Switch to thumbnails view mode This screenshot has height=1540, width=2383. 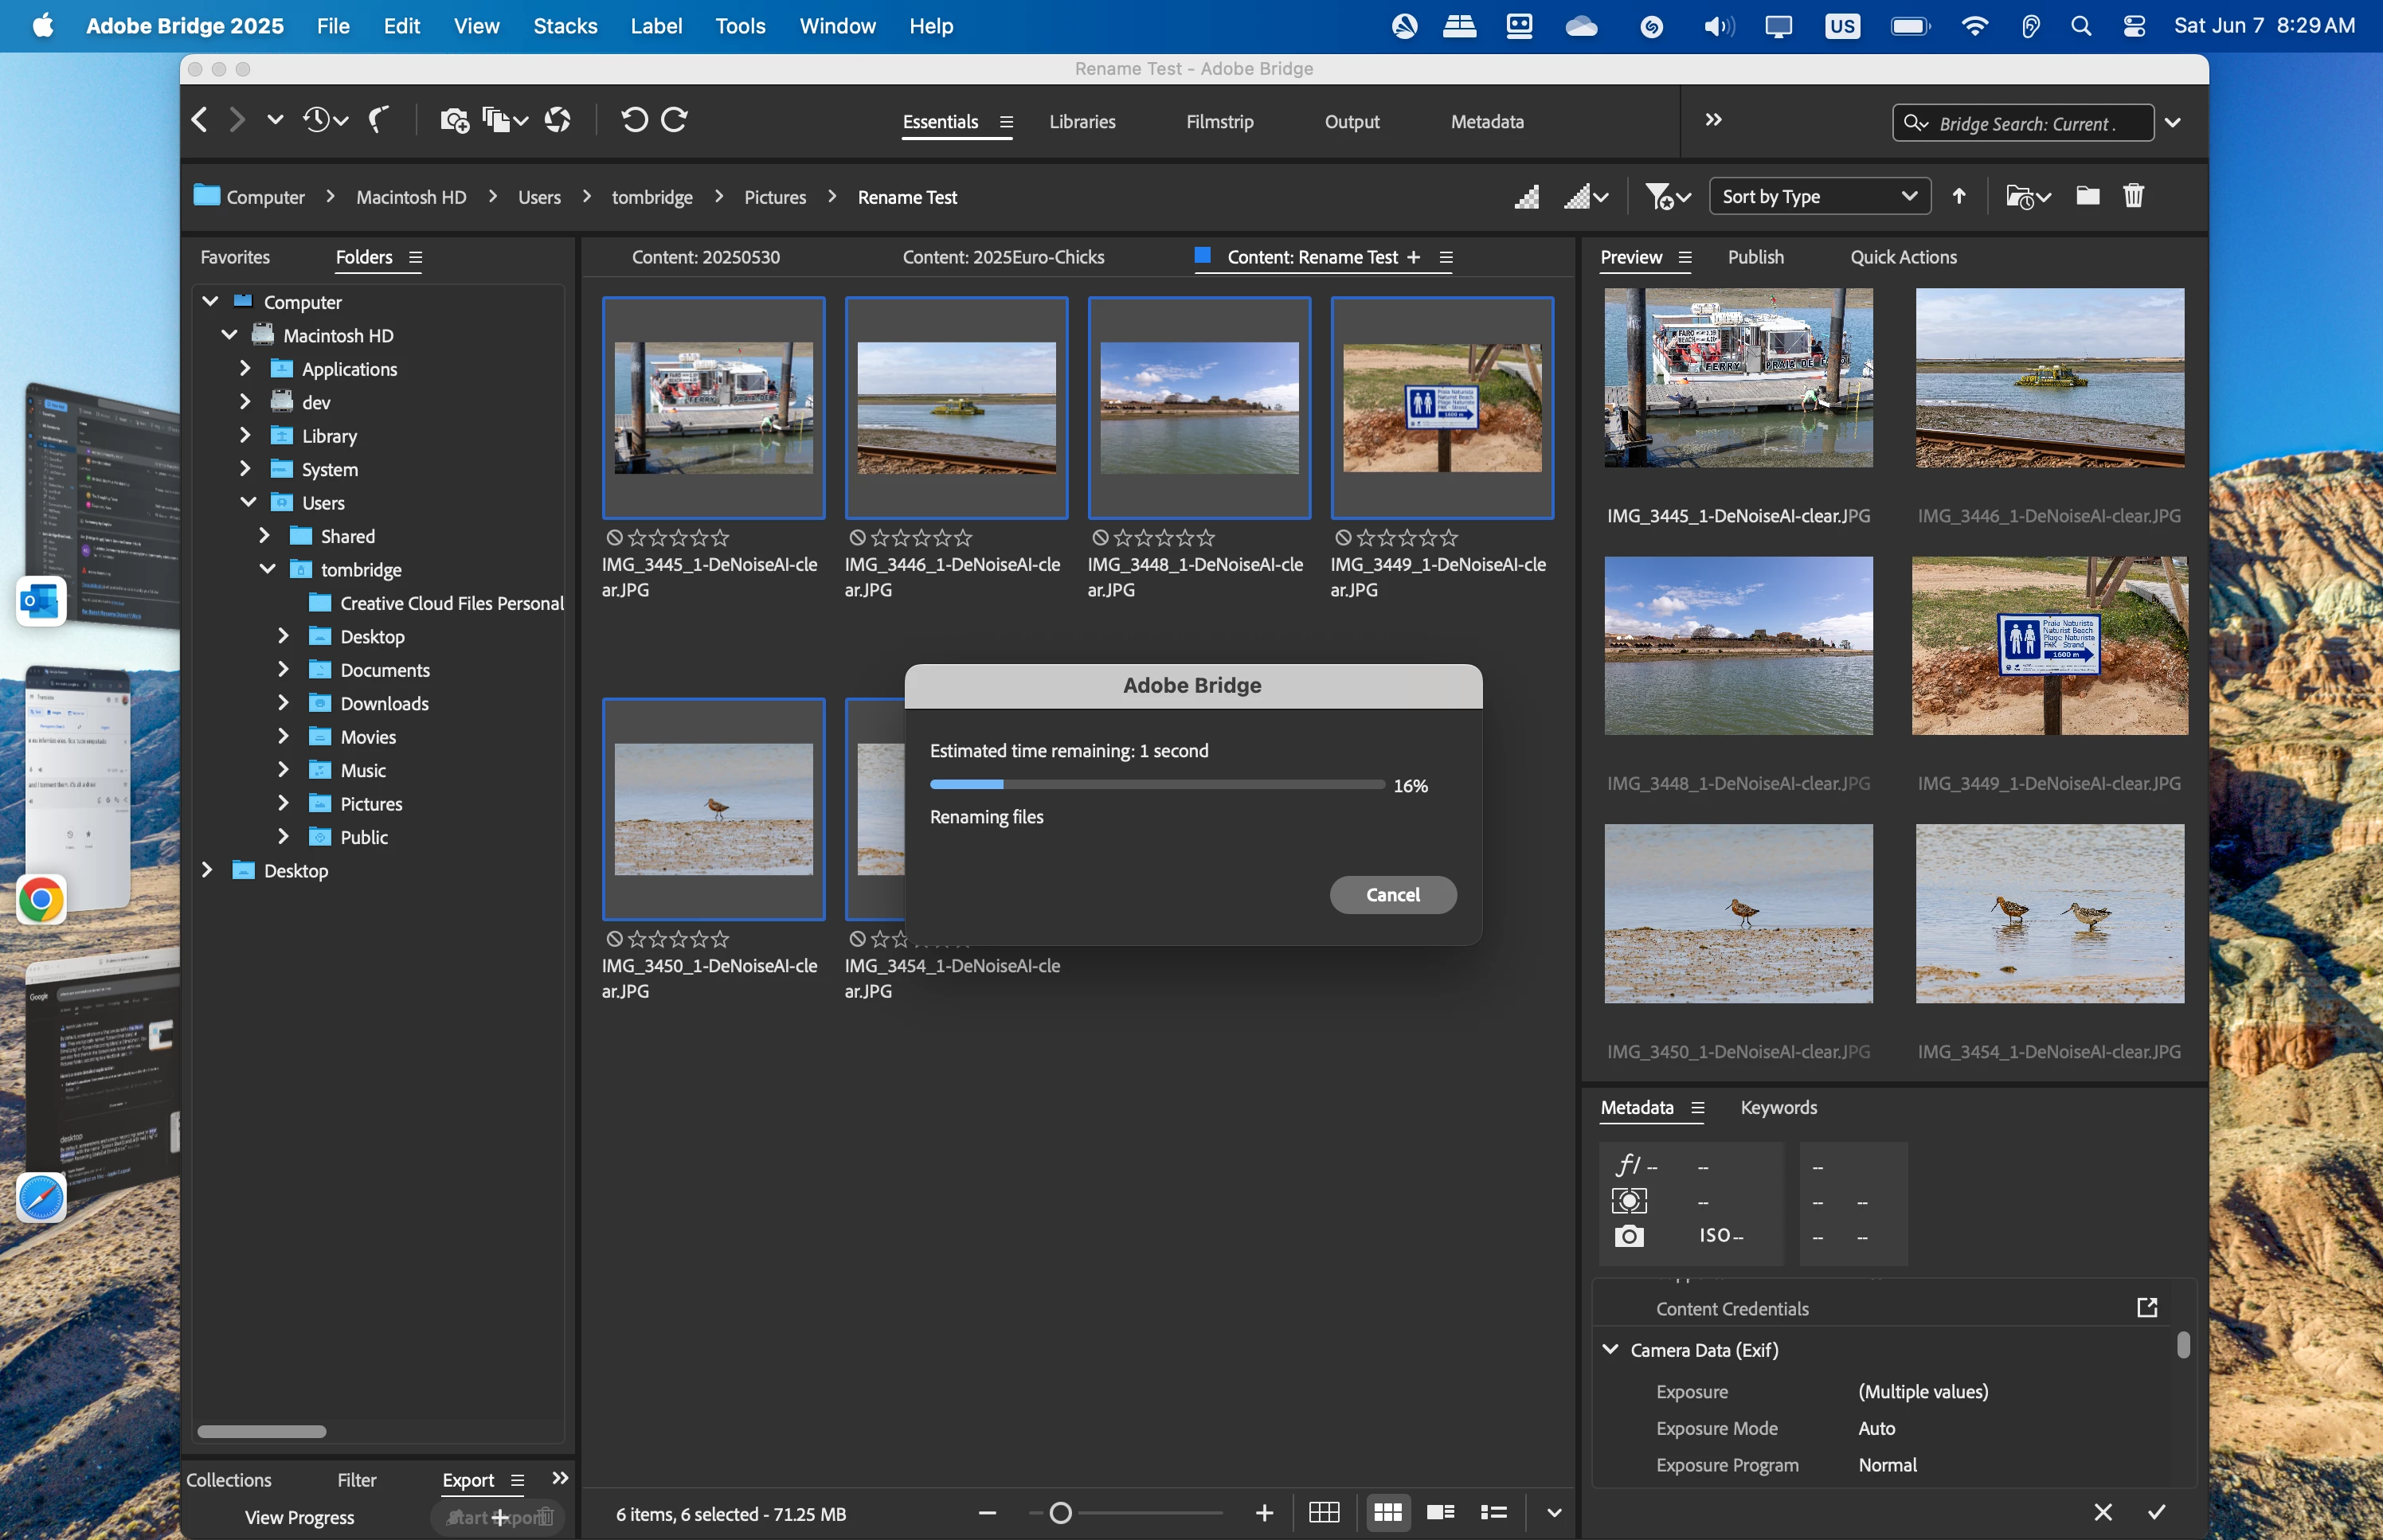coord(1387,1513)
